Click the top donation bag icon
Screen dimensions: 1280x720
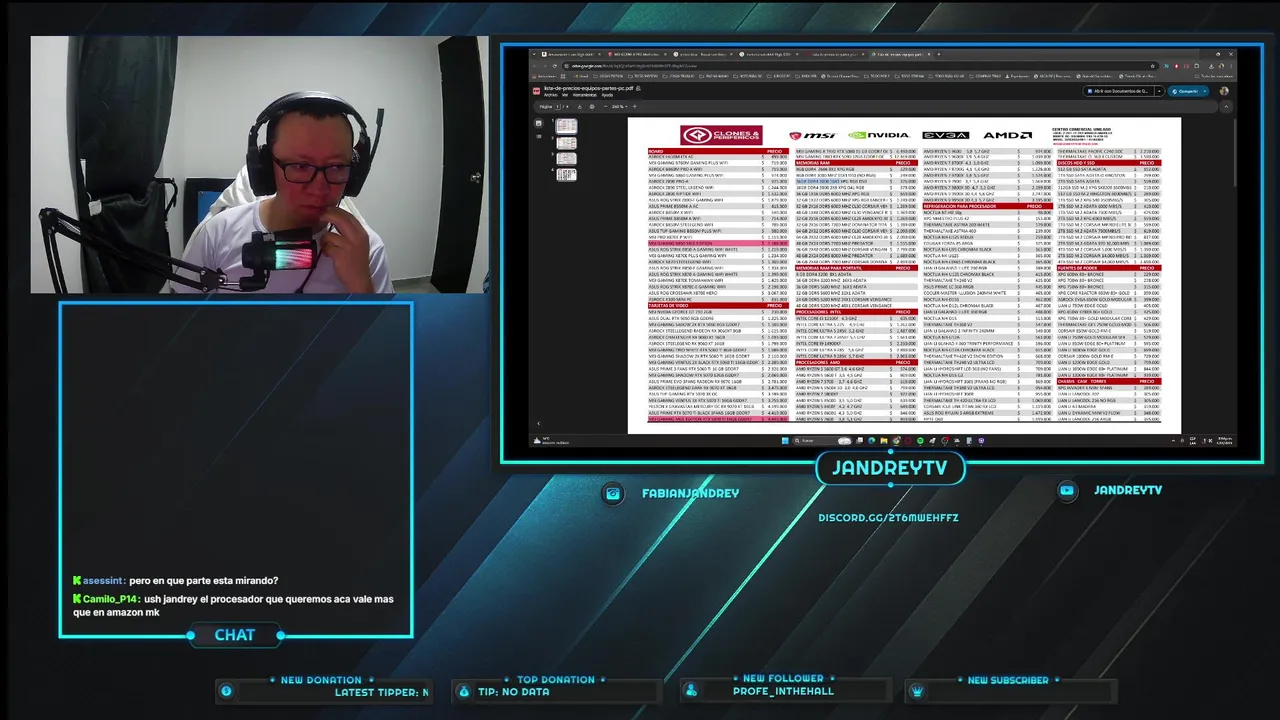click(463, 691)
